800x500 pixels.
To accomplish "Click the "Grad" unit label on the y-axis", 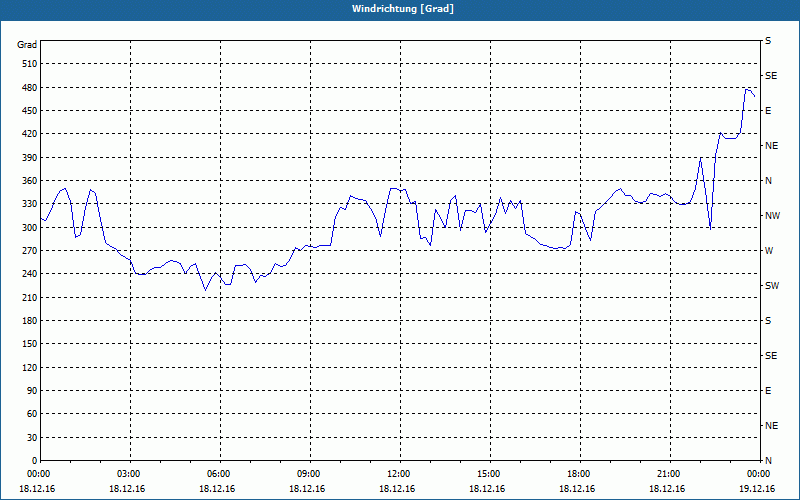I will [x=27, y=45].
